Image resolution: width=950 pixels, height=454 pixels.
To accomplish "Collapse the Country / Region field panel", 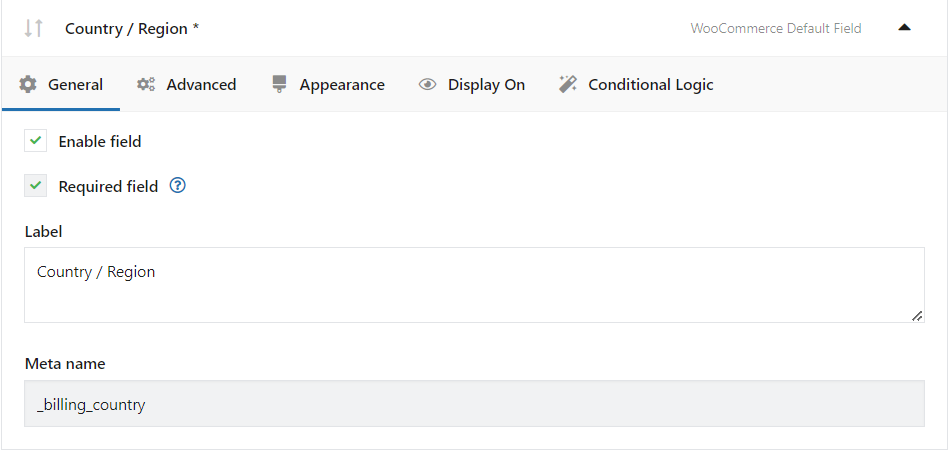I will 905,27.
